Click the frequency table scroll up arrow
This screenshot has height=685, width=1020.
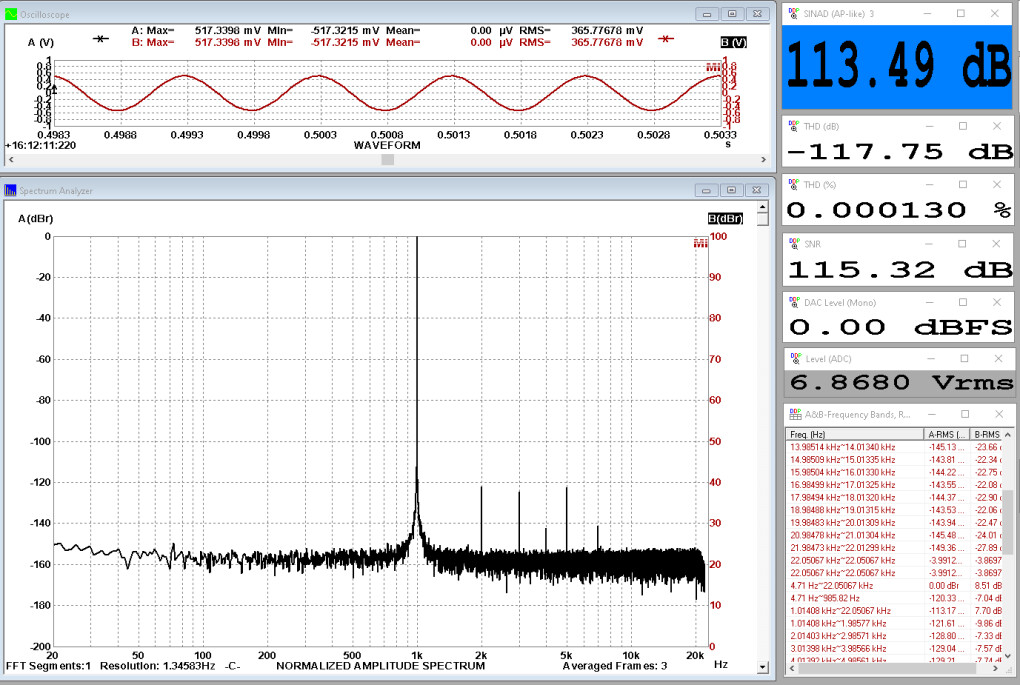click(1008, 434)
